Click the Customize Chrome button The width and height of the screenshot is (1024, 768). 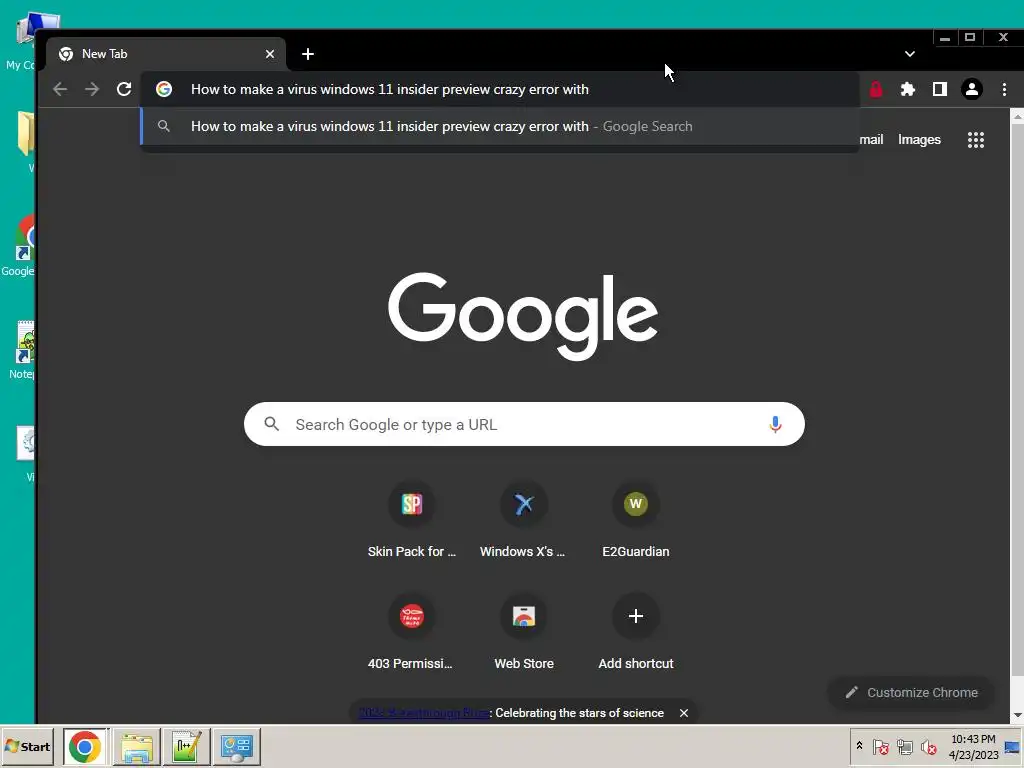tap(912, 692)
